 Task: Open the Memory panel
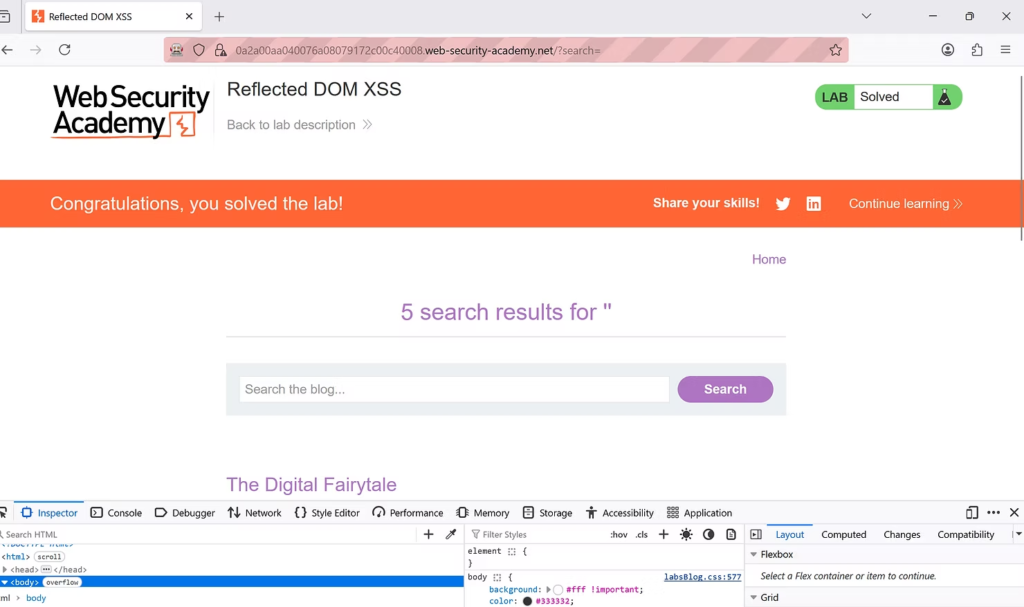click(x=483, y=513)
